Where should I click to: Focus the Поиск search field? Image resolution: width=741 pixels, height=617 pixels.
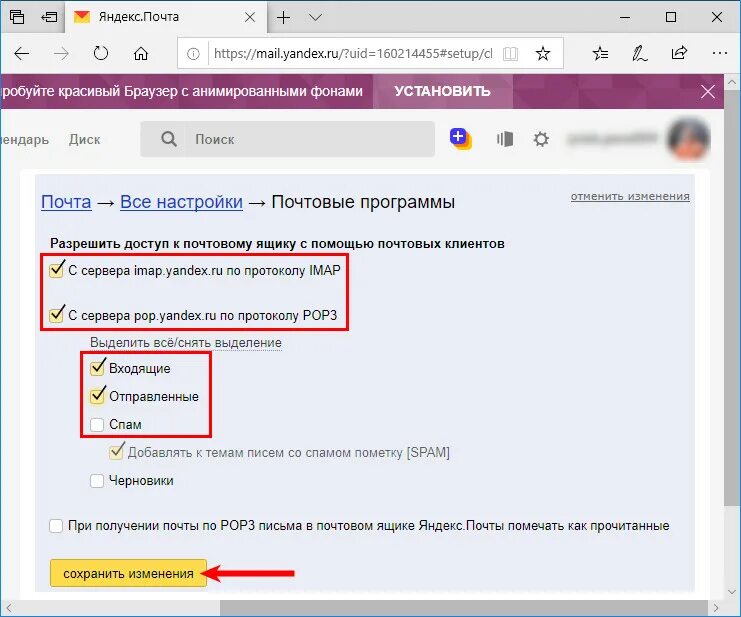tap(287, 139)
